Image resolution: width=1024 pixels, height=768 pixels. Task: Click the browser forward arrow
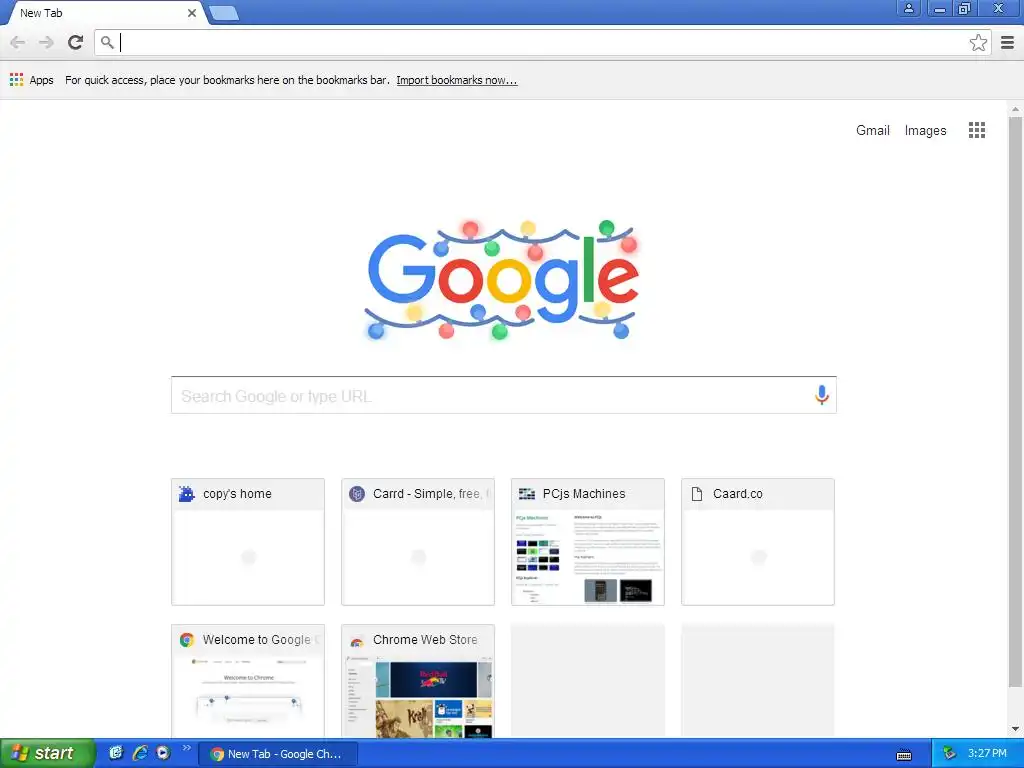click(x=46, y=43)
